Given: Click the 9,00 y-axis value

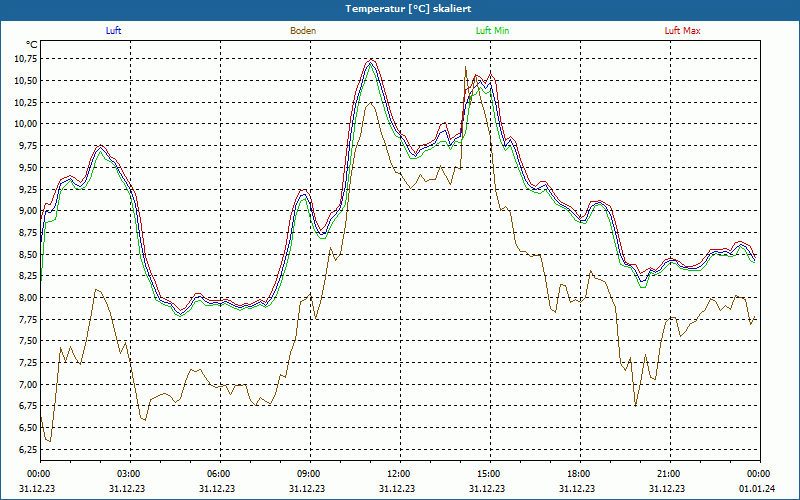Looking at the screenshot, I should tap(29, 211).
